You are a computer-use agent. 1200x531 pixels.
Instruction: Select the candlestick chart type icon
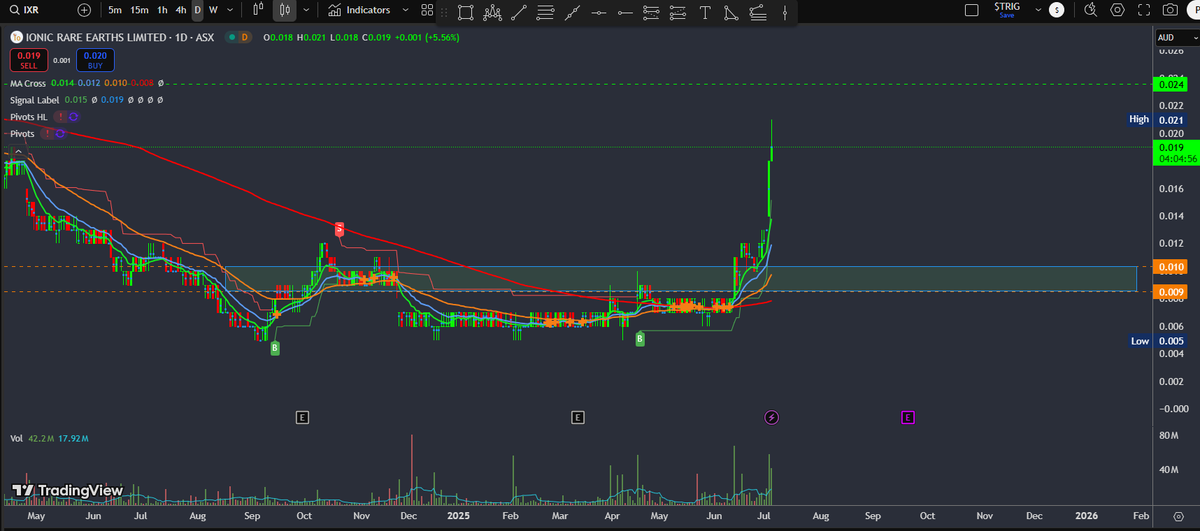coord(285,10)
